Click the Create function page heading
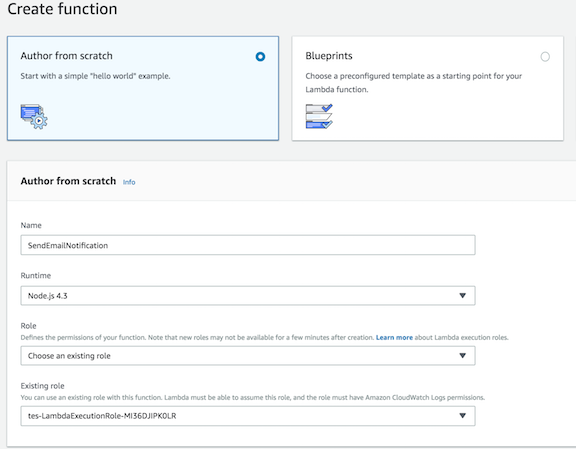 62,9
